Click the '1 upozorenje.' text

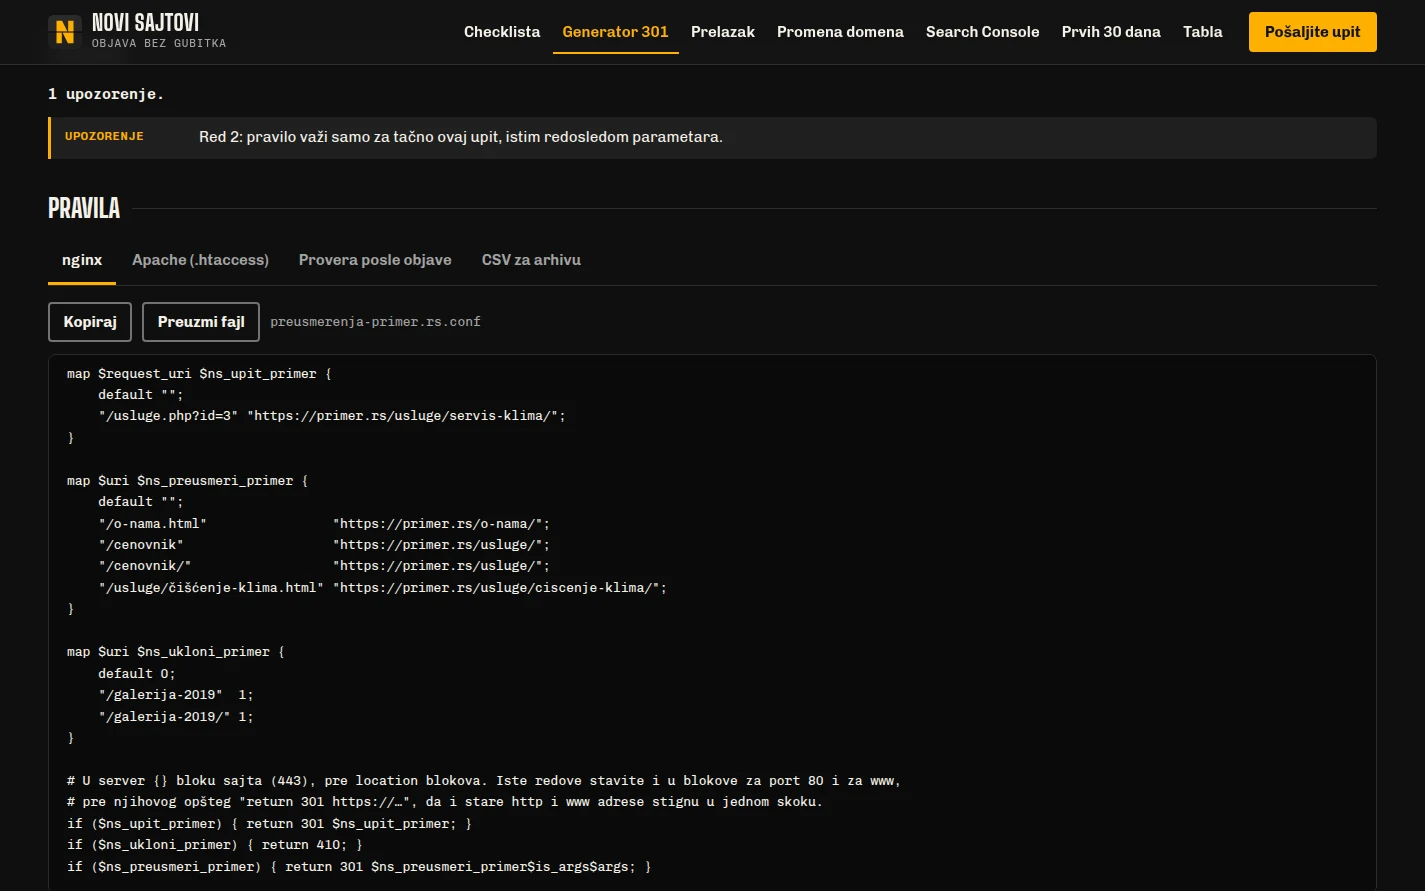point(106,94)
